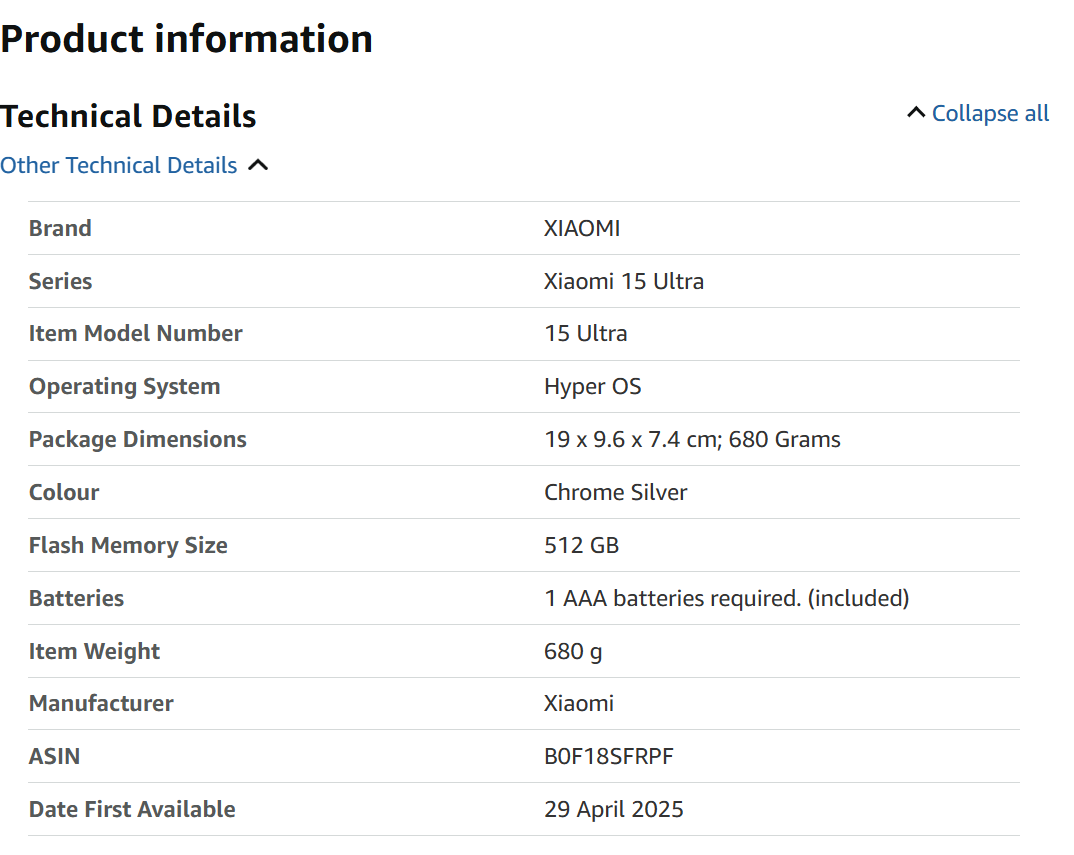The height and width of the screenshot is (855, 1074).
Task: Click the 'Item Model Number' label
Action: click(135, 334)
